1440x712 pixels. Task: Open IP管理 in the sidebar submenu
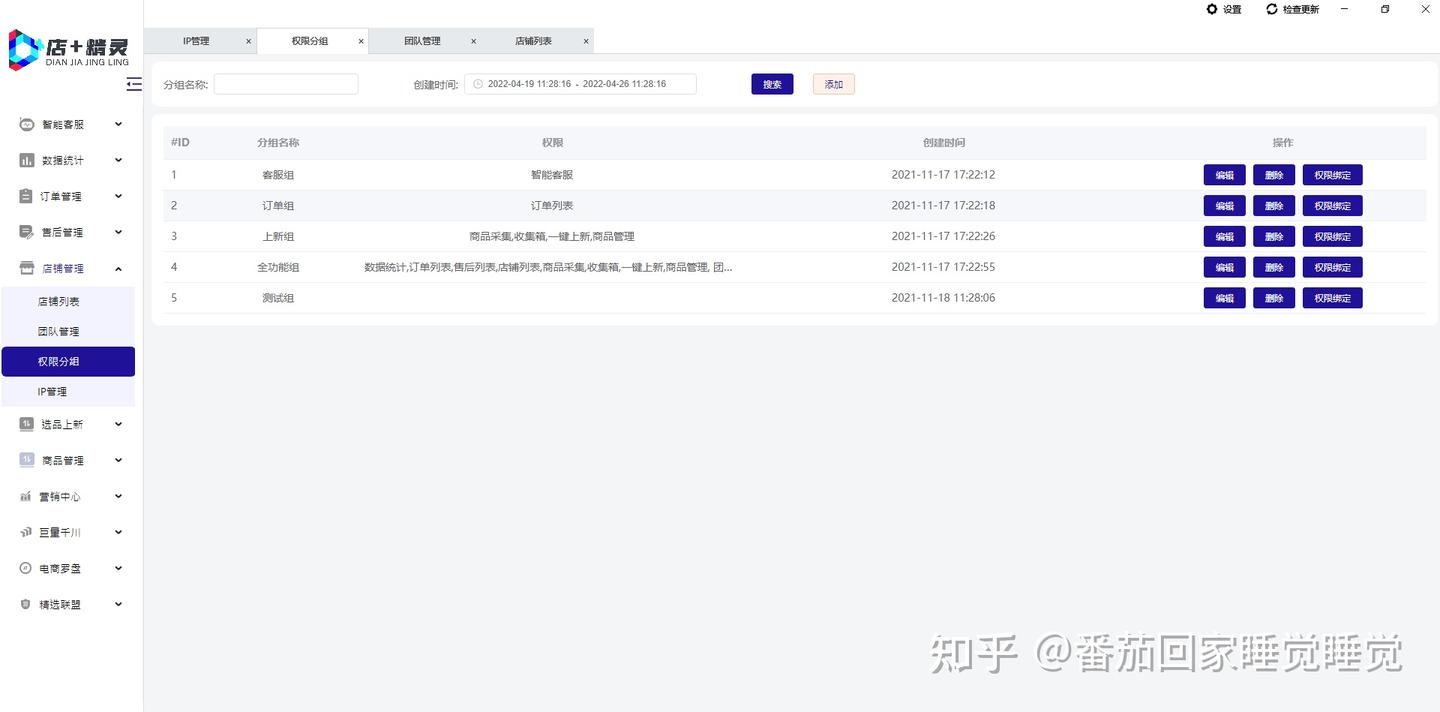click(68, 392)
